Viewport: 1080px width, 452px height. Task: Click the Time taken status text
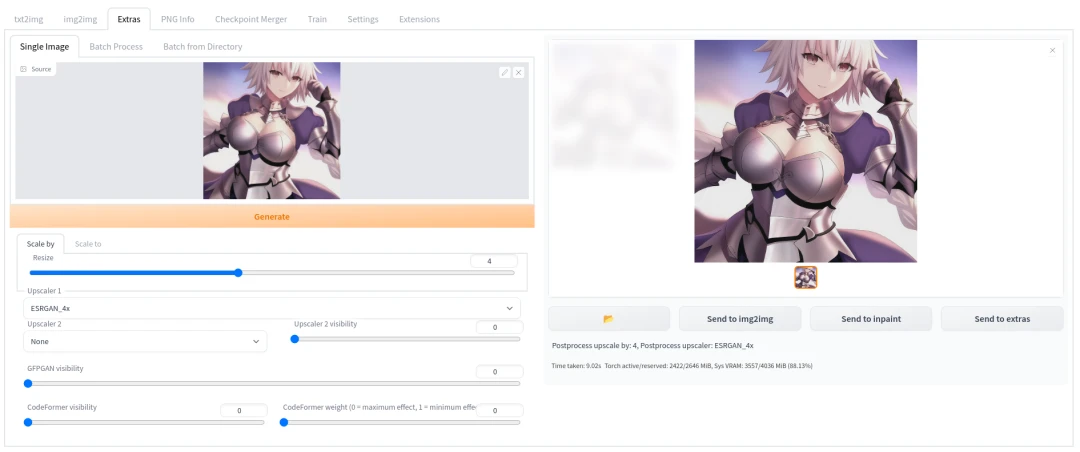click(682, 366)
